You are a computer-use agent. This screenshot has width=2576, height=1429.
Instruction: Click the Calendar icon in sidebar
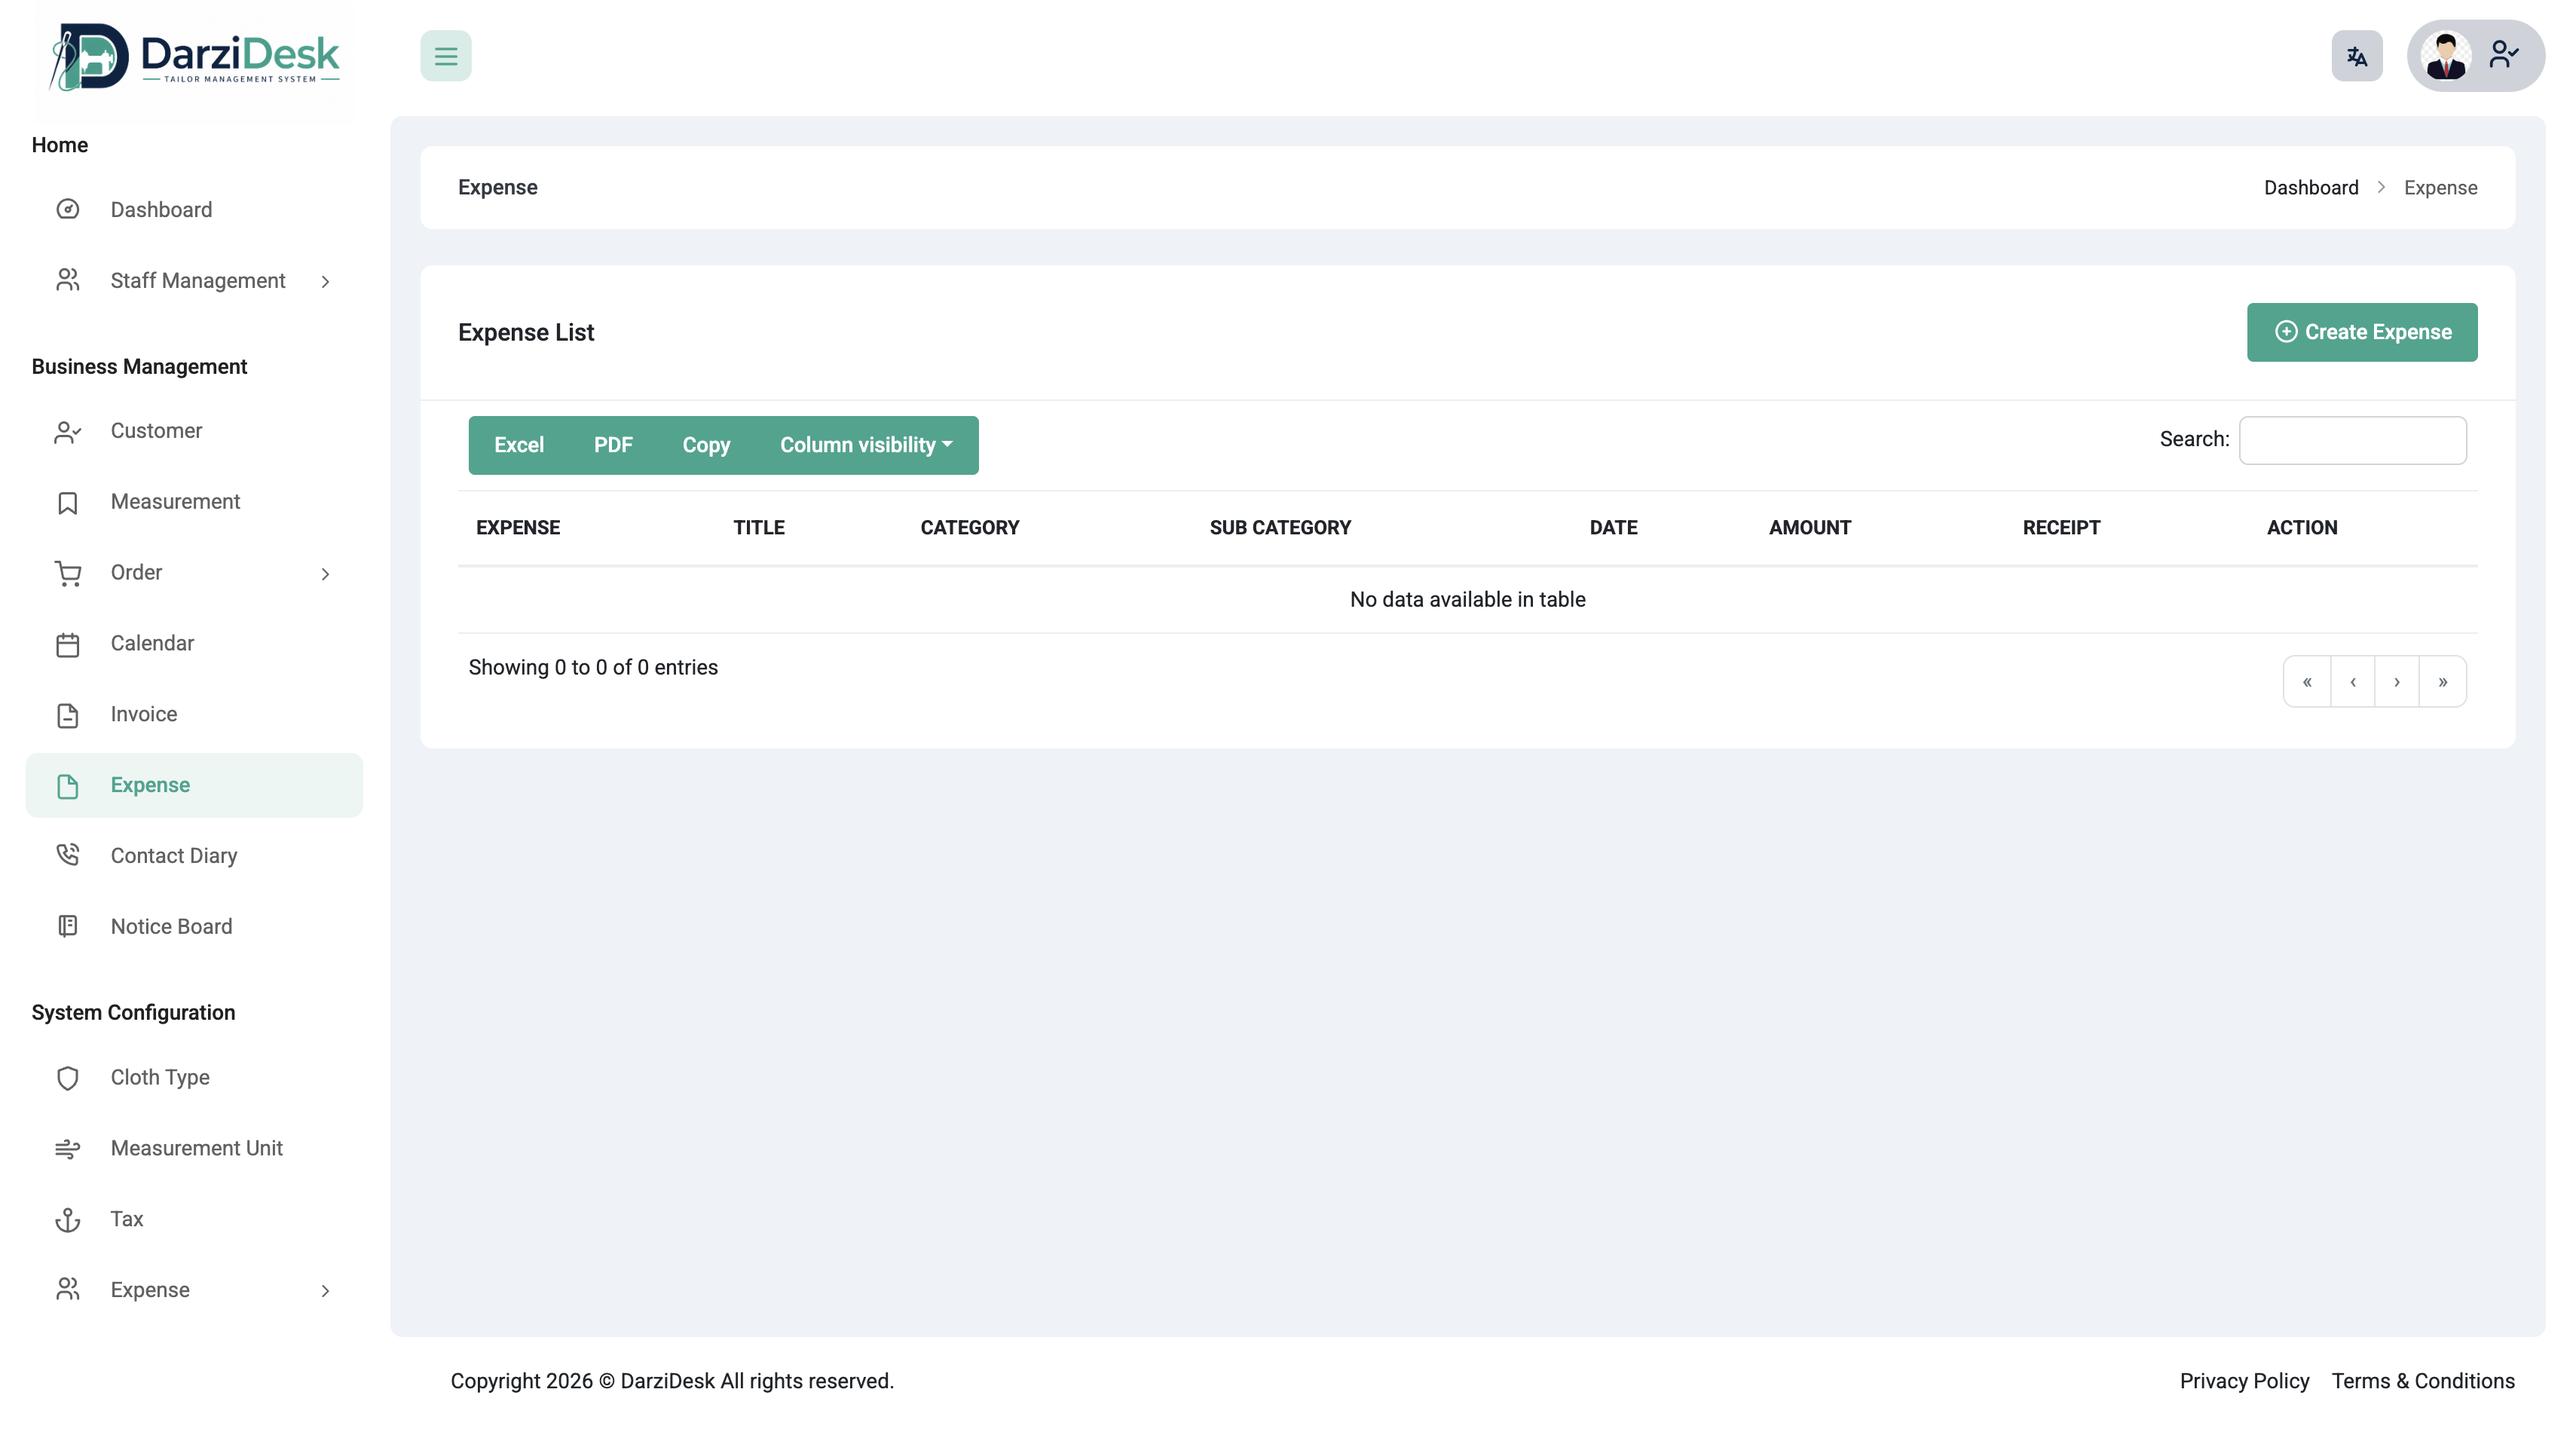[67, 644]
